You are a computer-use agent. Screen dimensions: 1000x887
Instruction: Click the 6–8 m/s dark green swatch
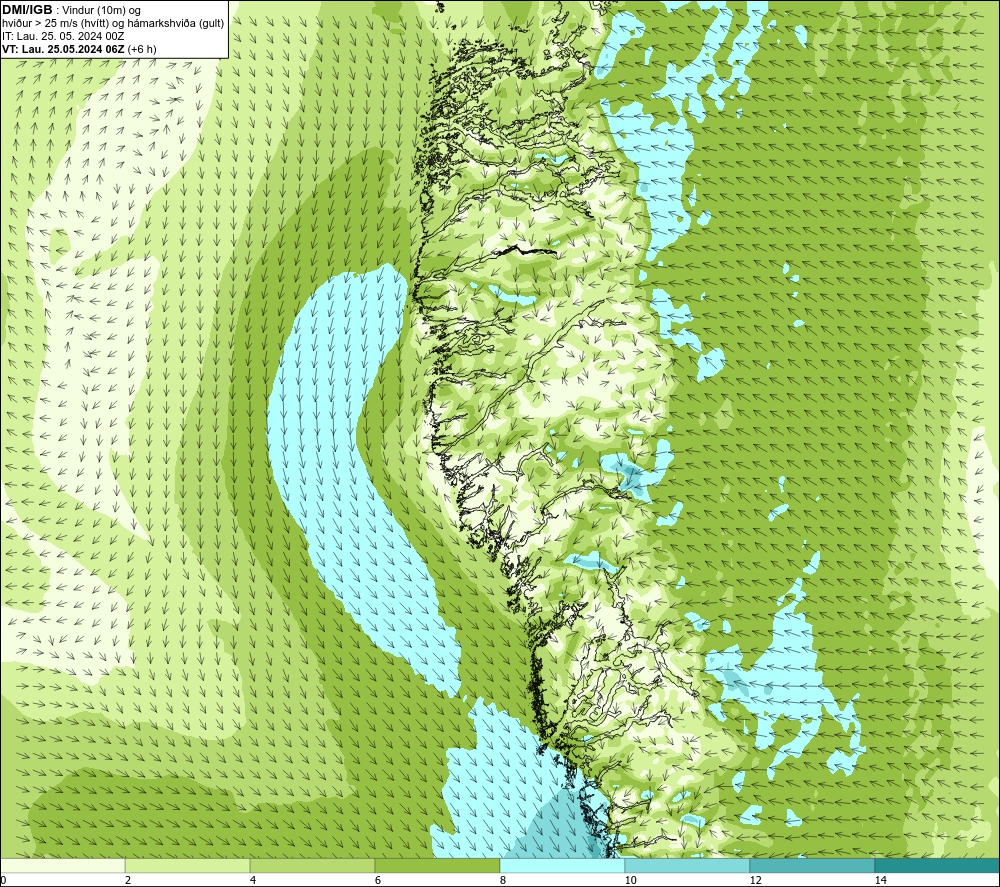tap(438, 865)
